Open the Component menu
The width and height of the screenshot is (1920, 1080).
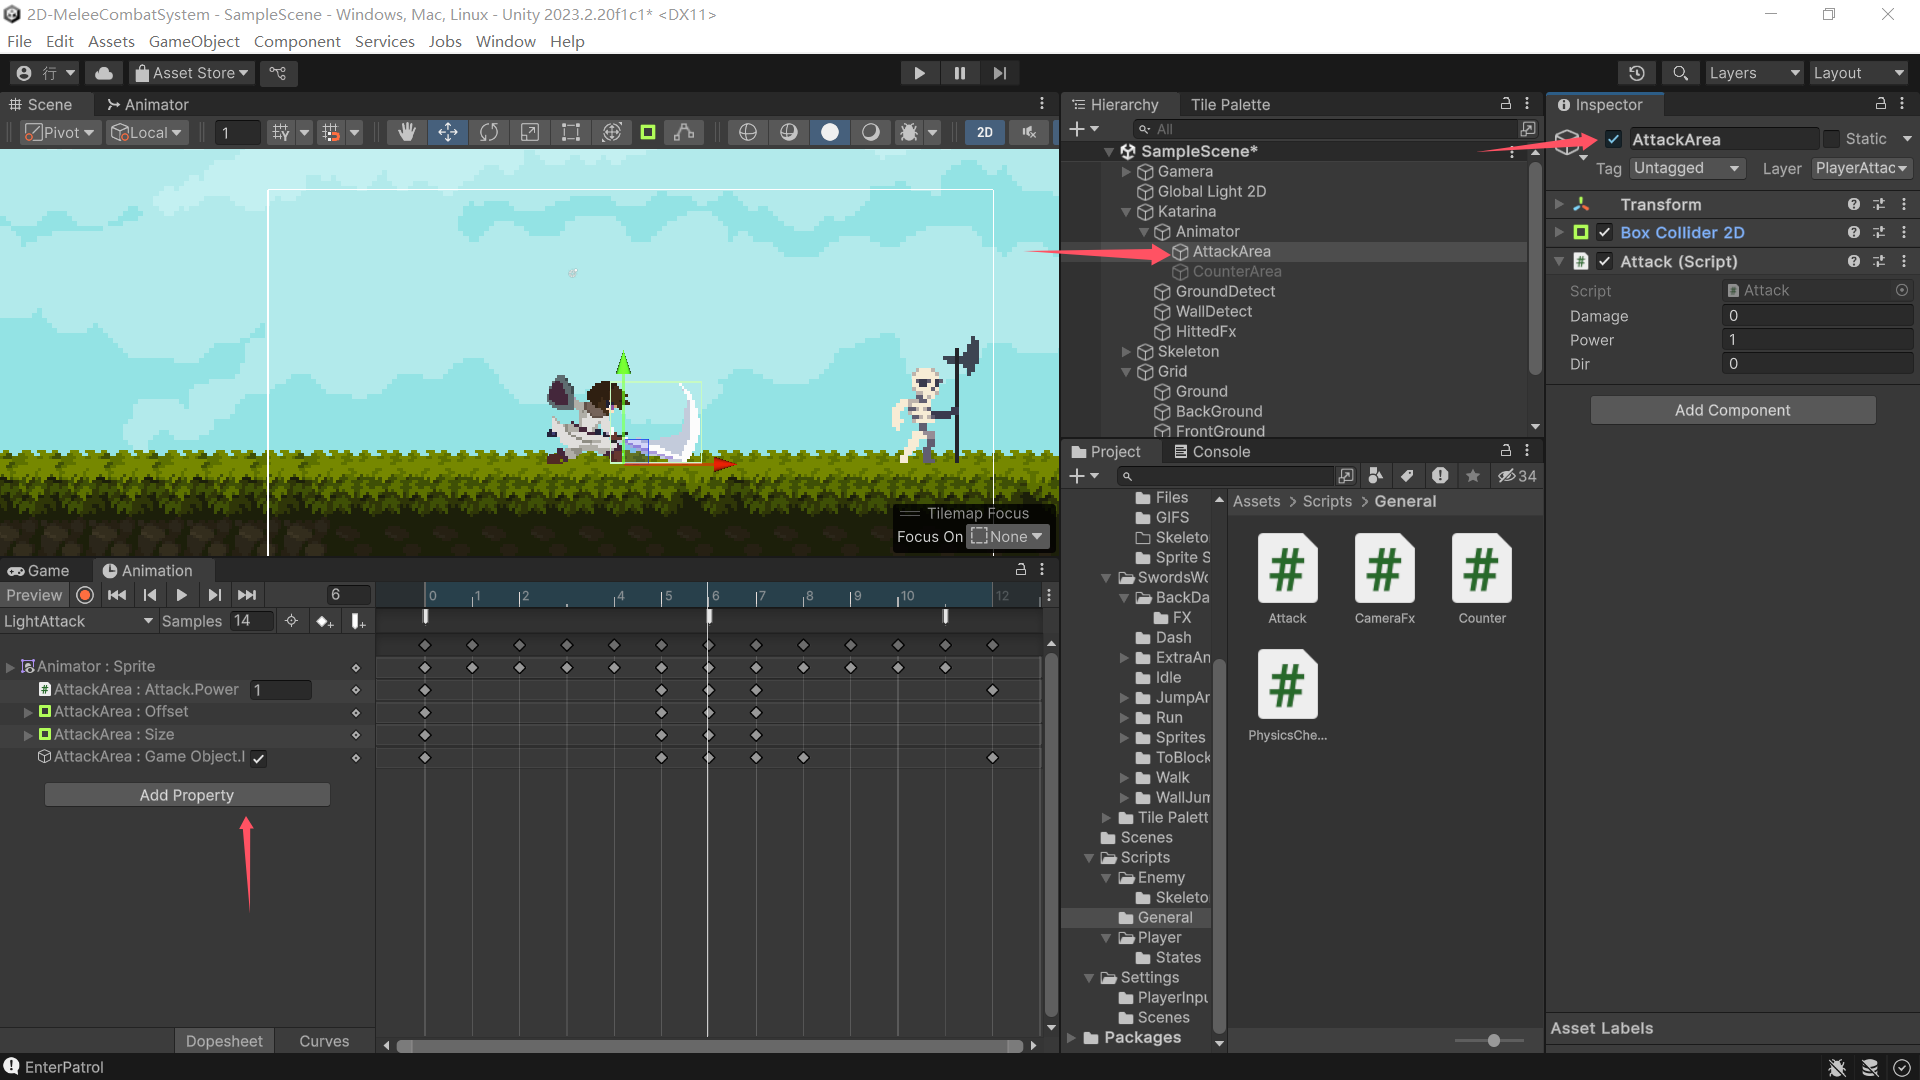(x=297, y=41)
